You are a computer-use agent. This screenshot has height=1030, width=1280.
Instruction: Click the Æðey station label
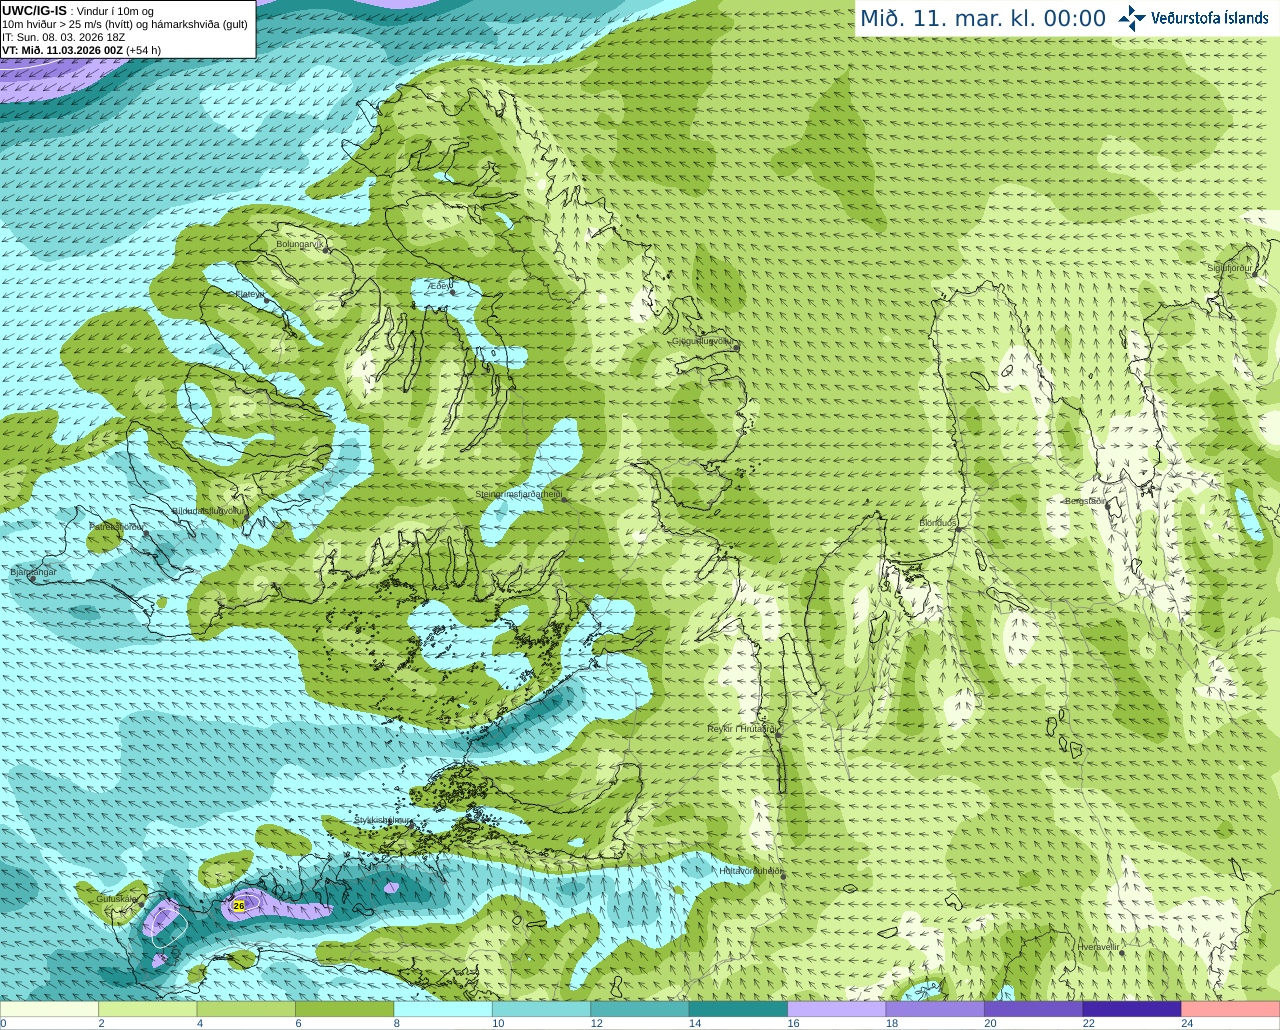click(x=439, y=285)
